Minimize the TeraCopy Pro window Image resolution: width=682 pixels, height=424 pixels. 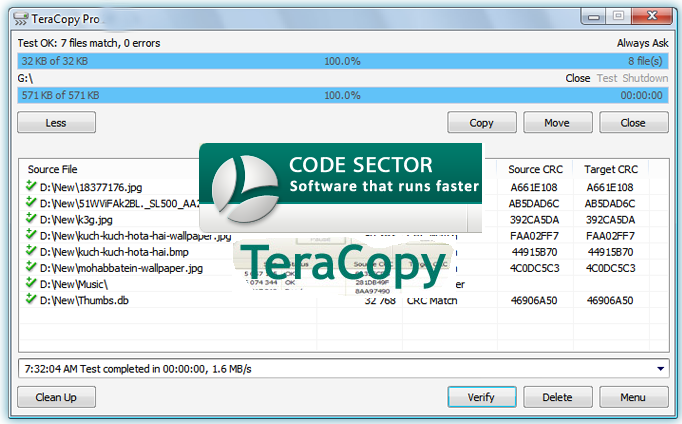[x=593, y=17]
